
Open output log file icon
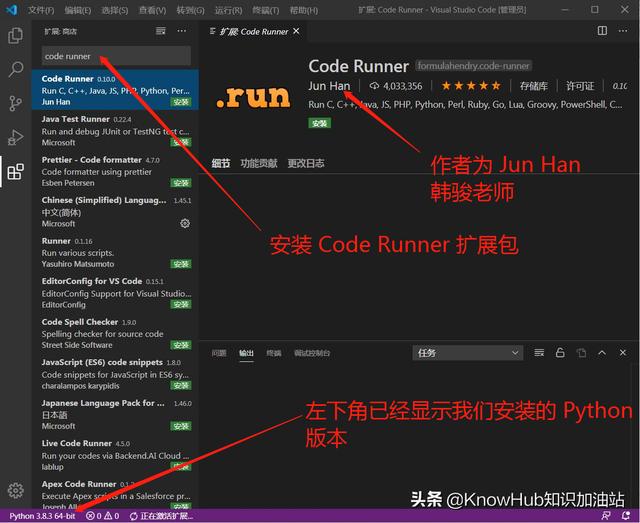coord(581,353)
